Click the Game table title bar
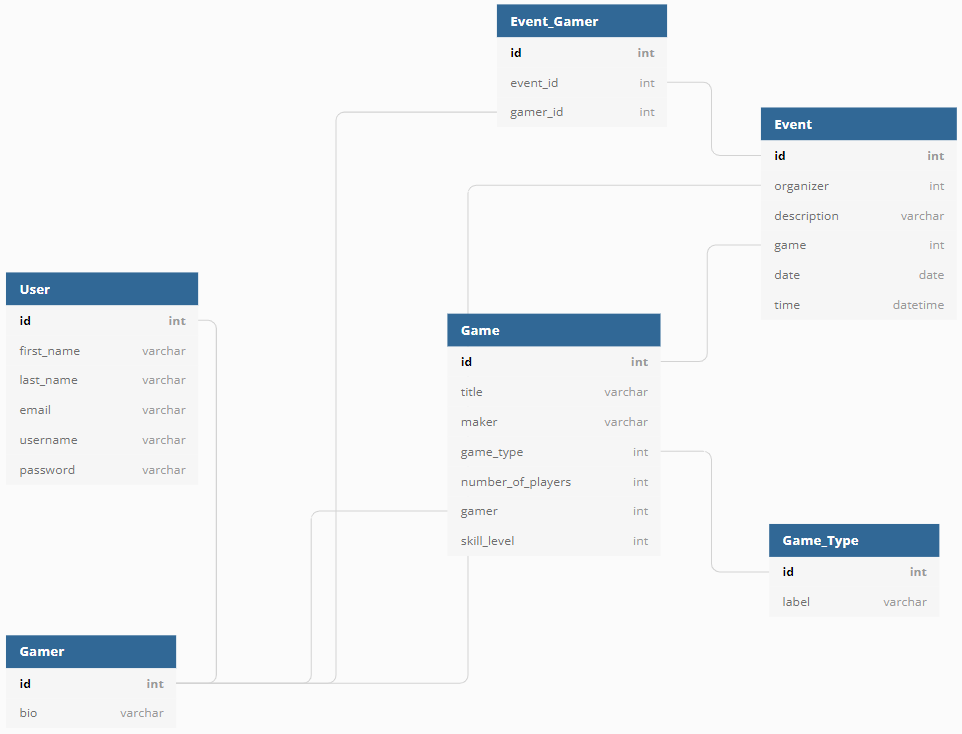962x734 pixels. 553,329
